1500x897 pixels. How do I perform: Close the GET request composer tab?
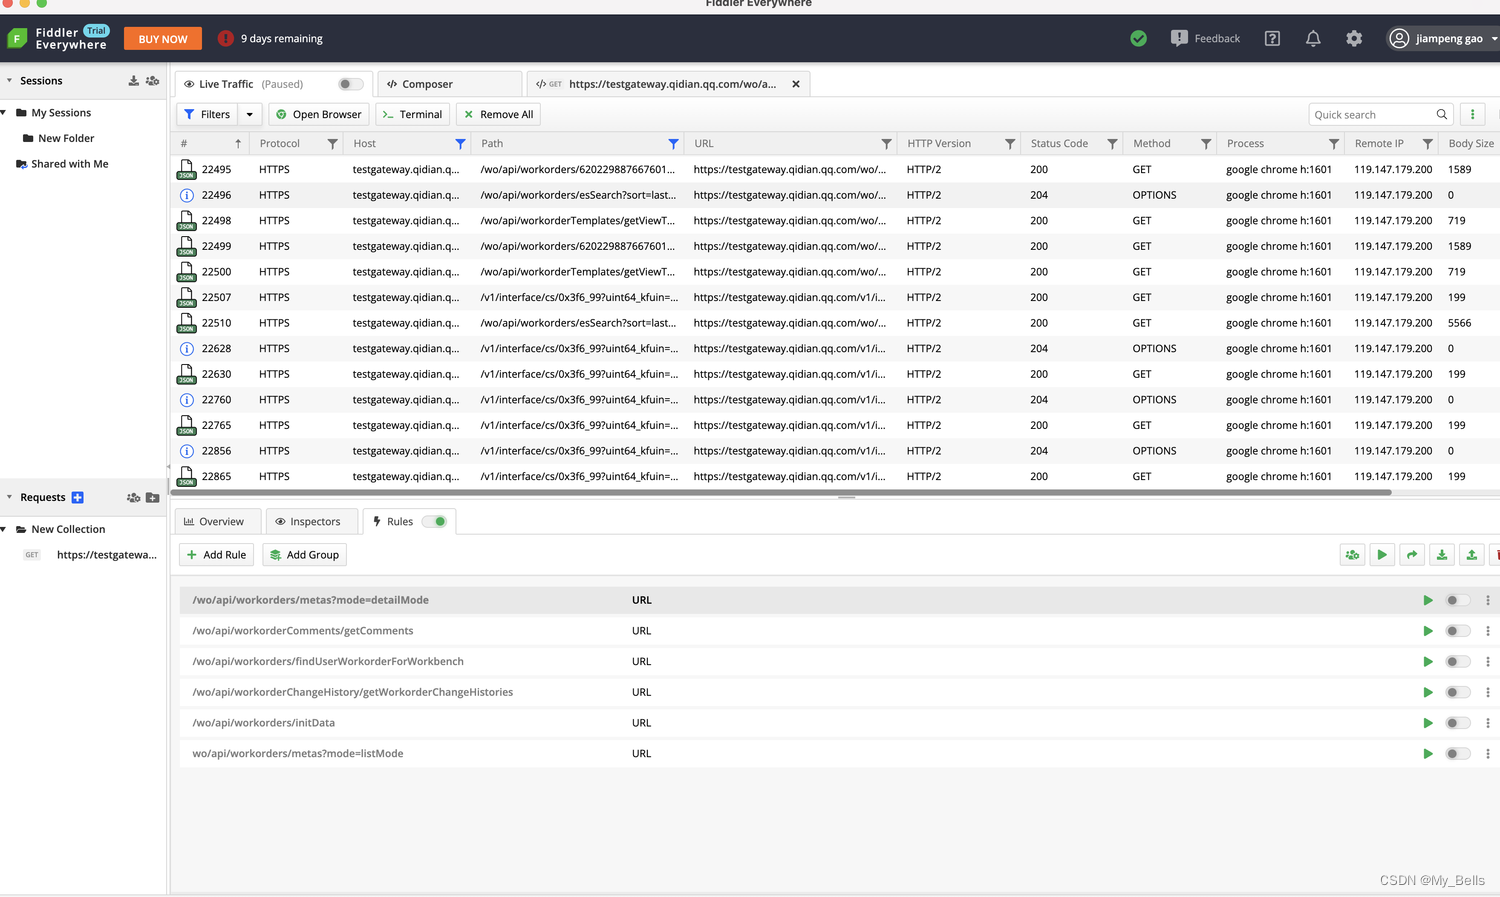point(796,84)
